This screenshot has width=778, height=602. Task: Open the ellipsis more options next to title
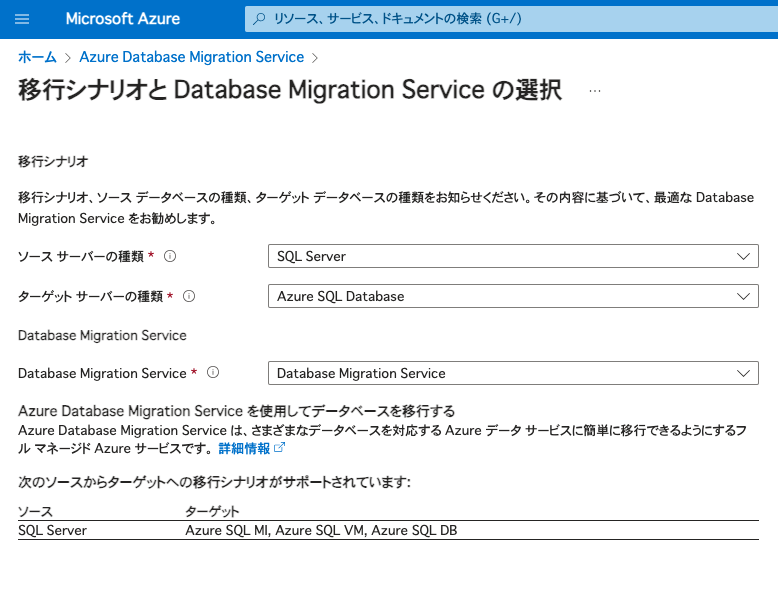594,91
